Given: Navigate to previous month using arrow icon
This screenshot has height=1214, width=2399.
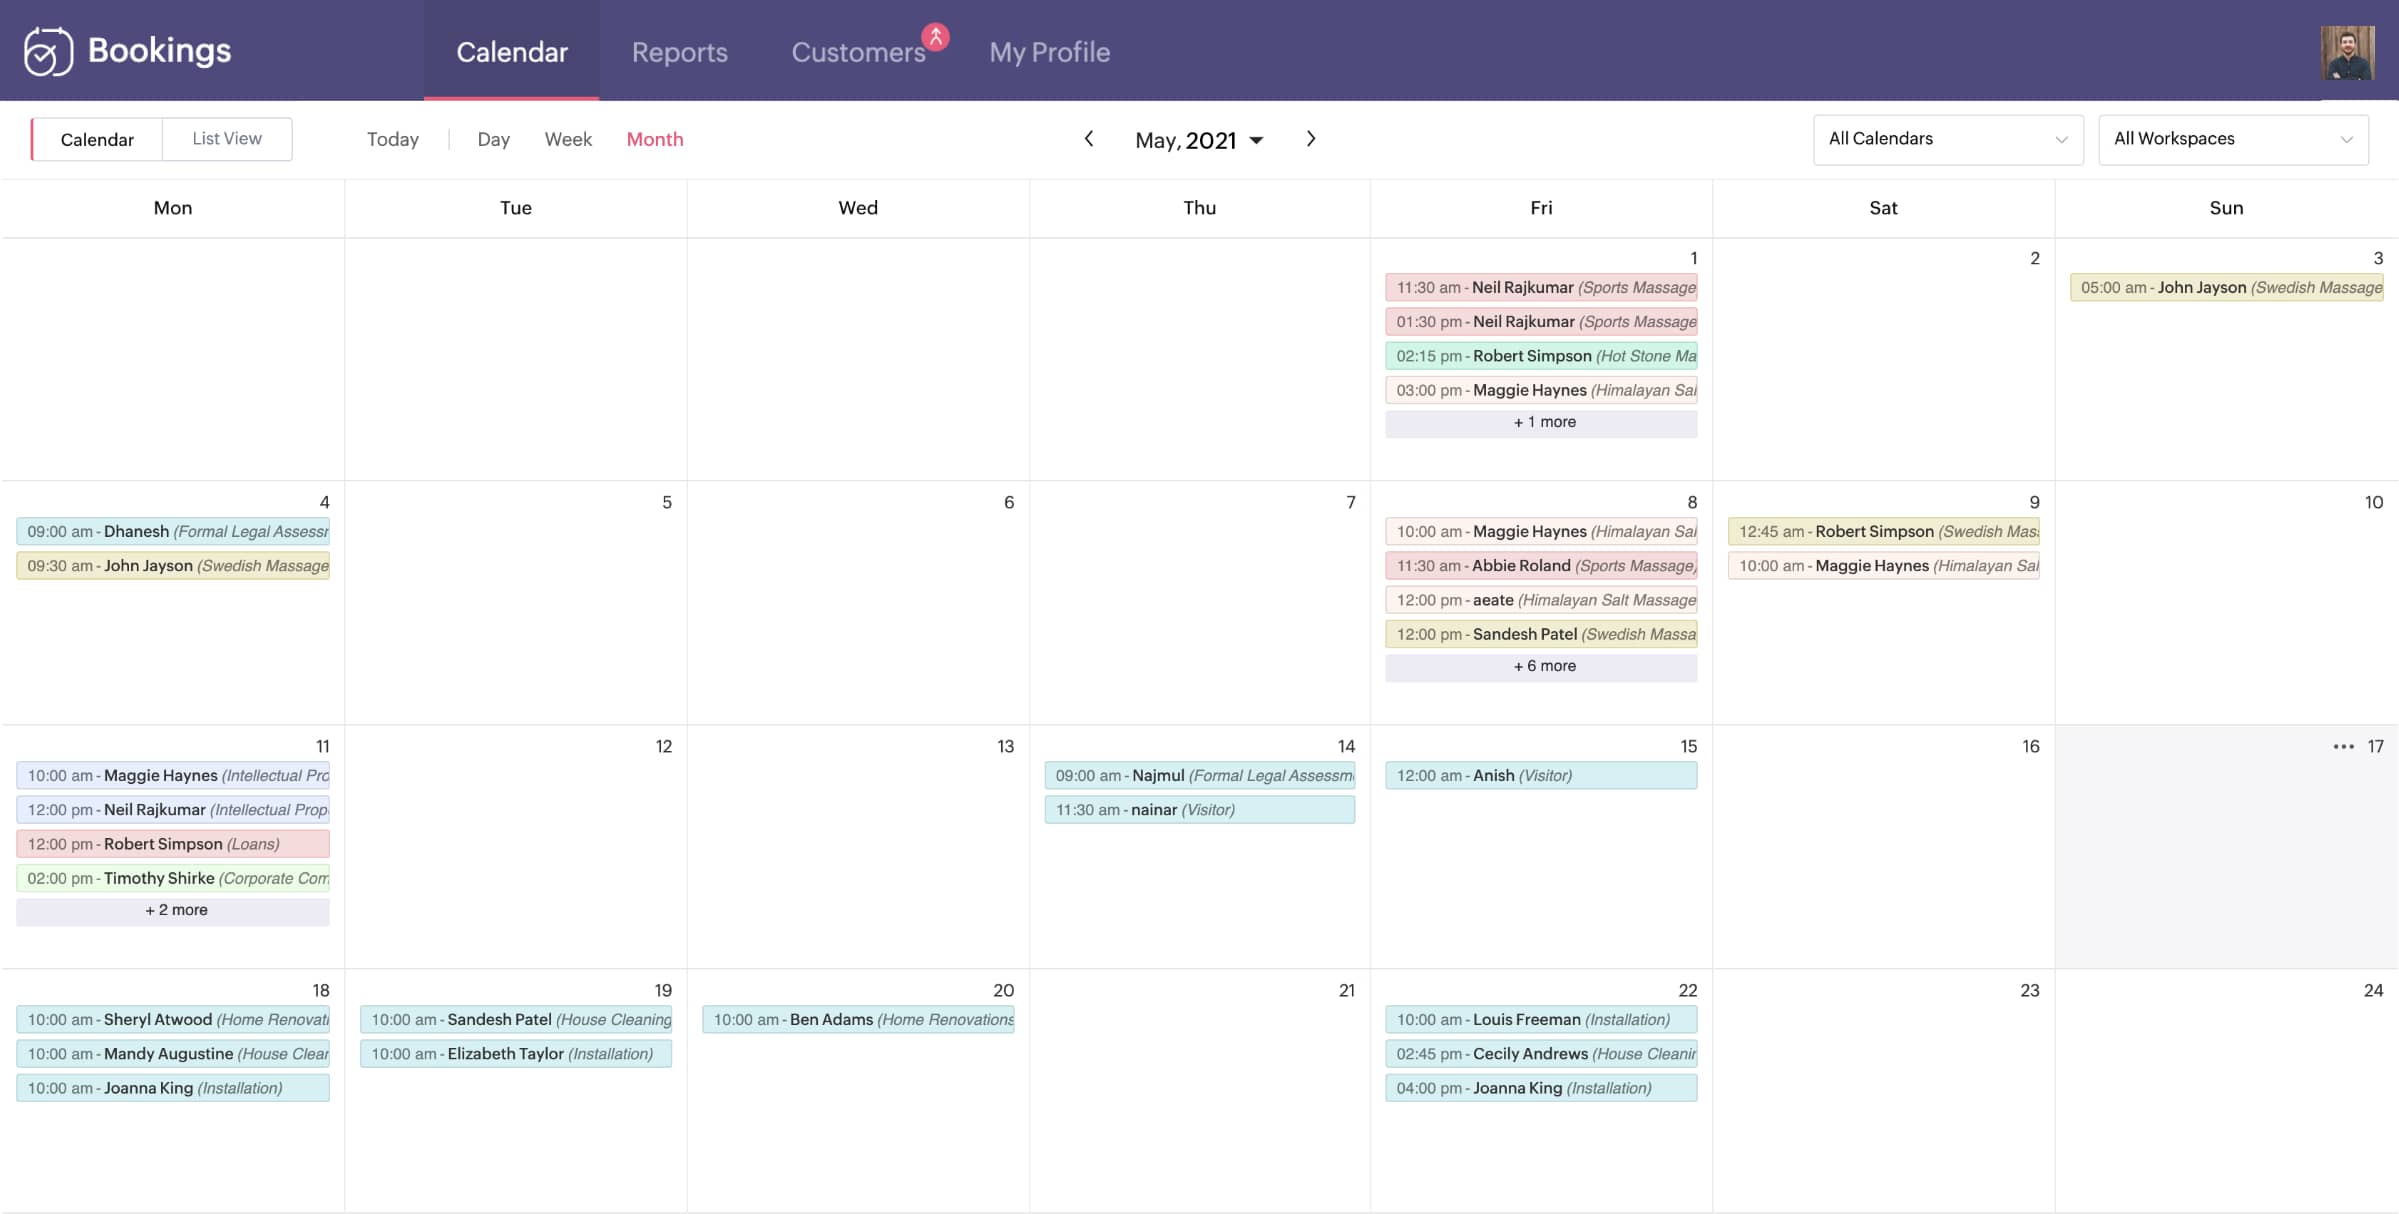Looking at the screenshot, I should [x=1090, y=138].
